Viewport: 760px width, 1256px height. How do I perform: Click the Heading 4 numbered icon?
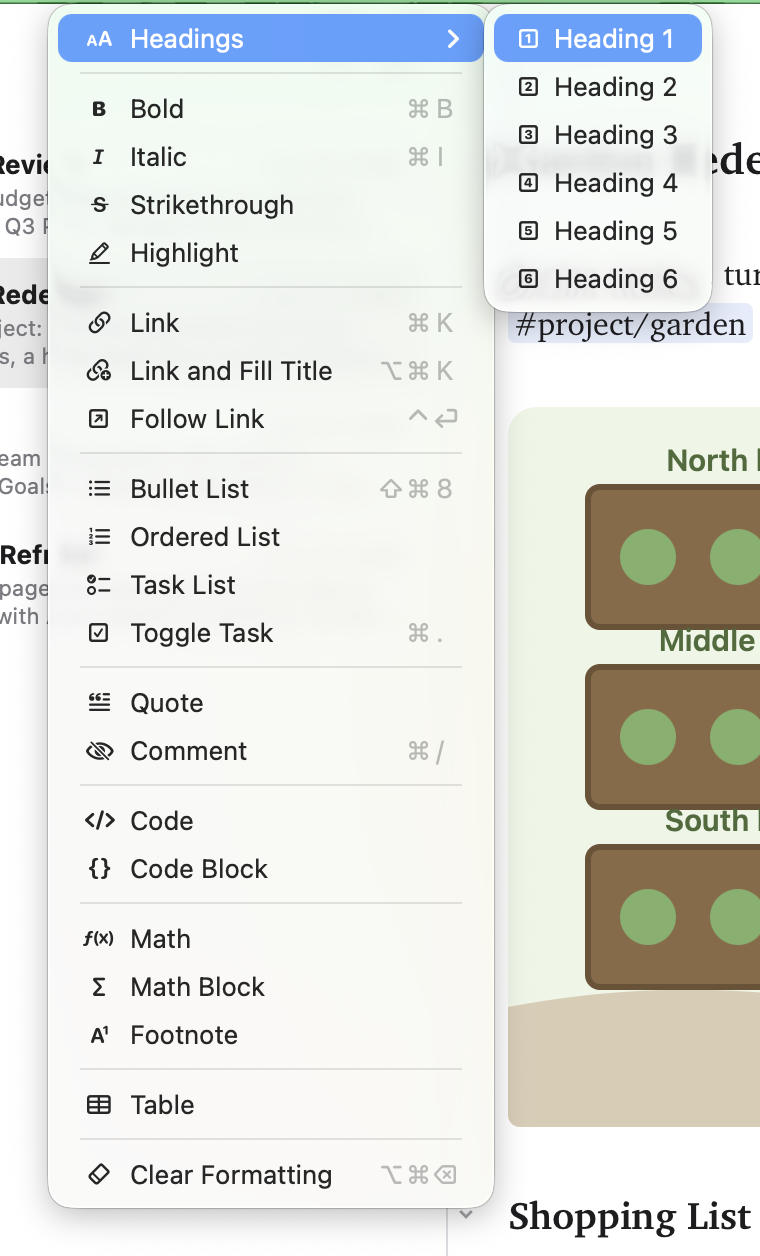click(529, 183)
